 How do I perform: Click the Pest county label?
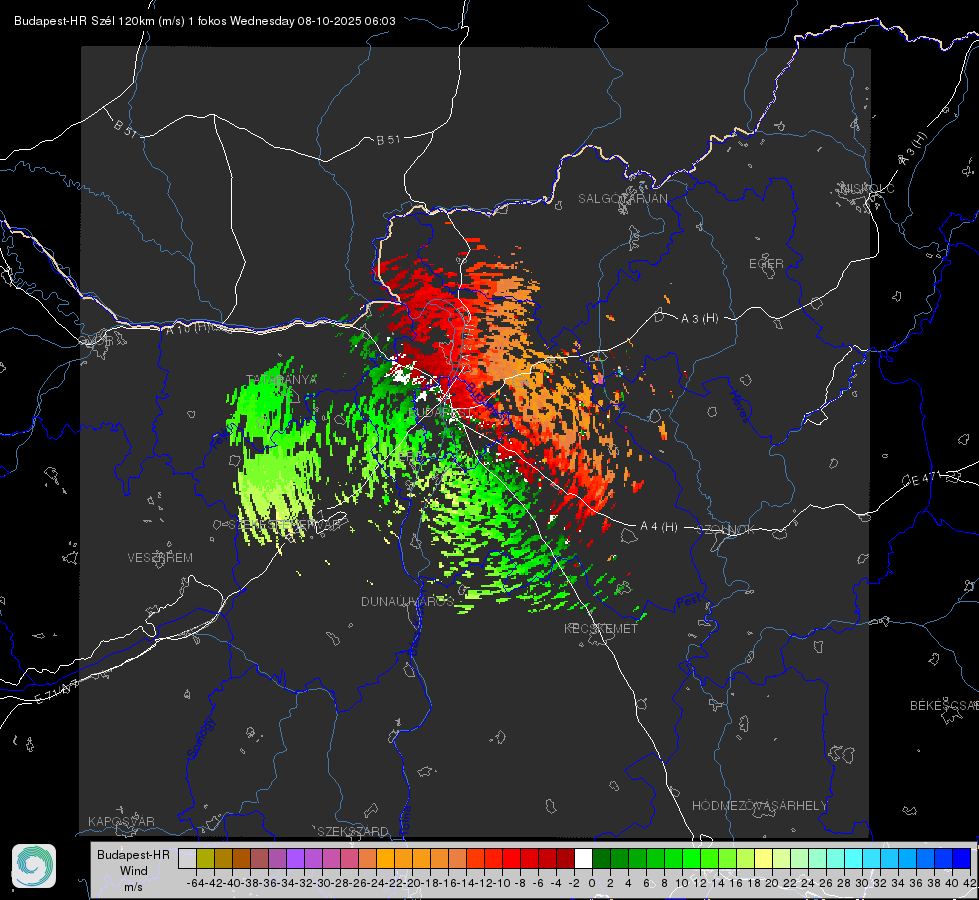[687, 602]
